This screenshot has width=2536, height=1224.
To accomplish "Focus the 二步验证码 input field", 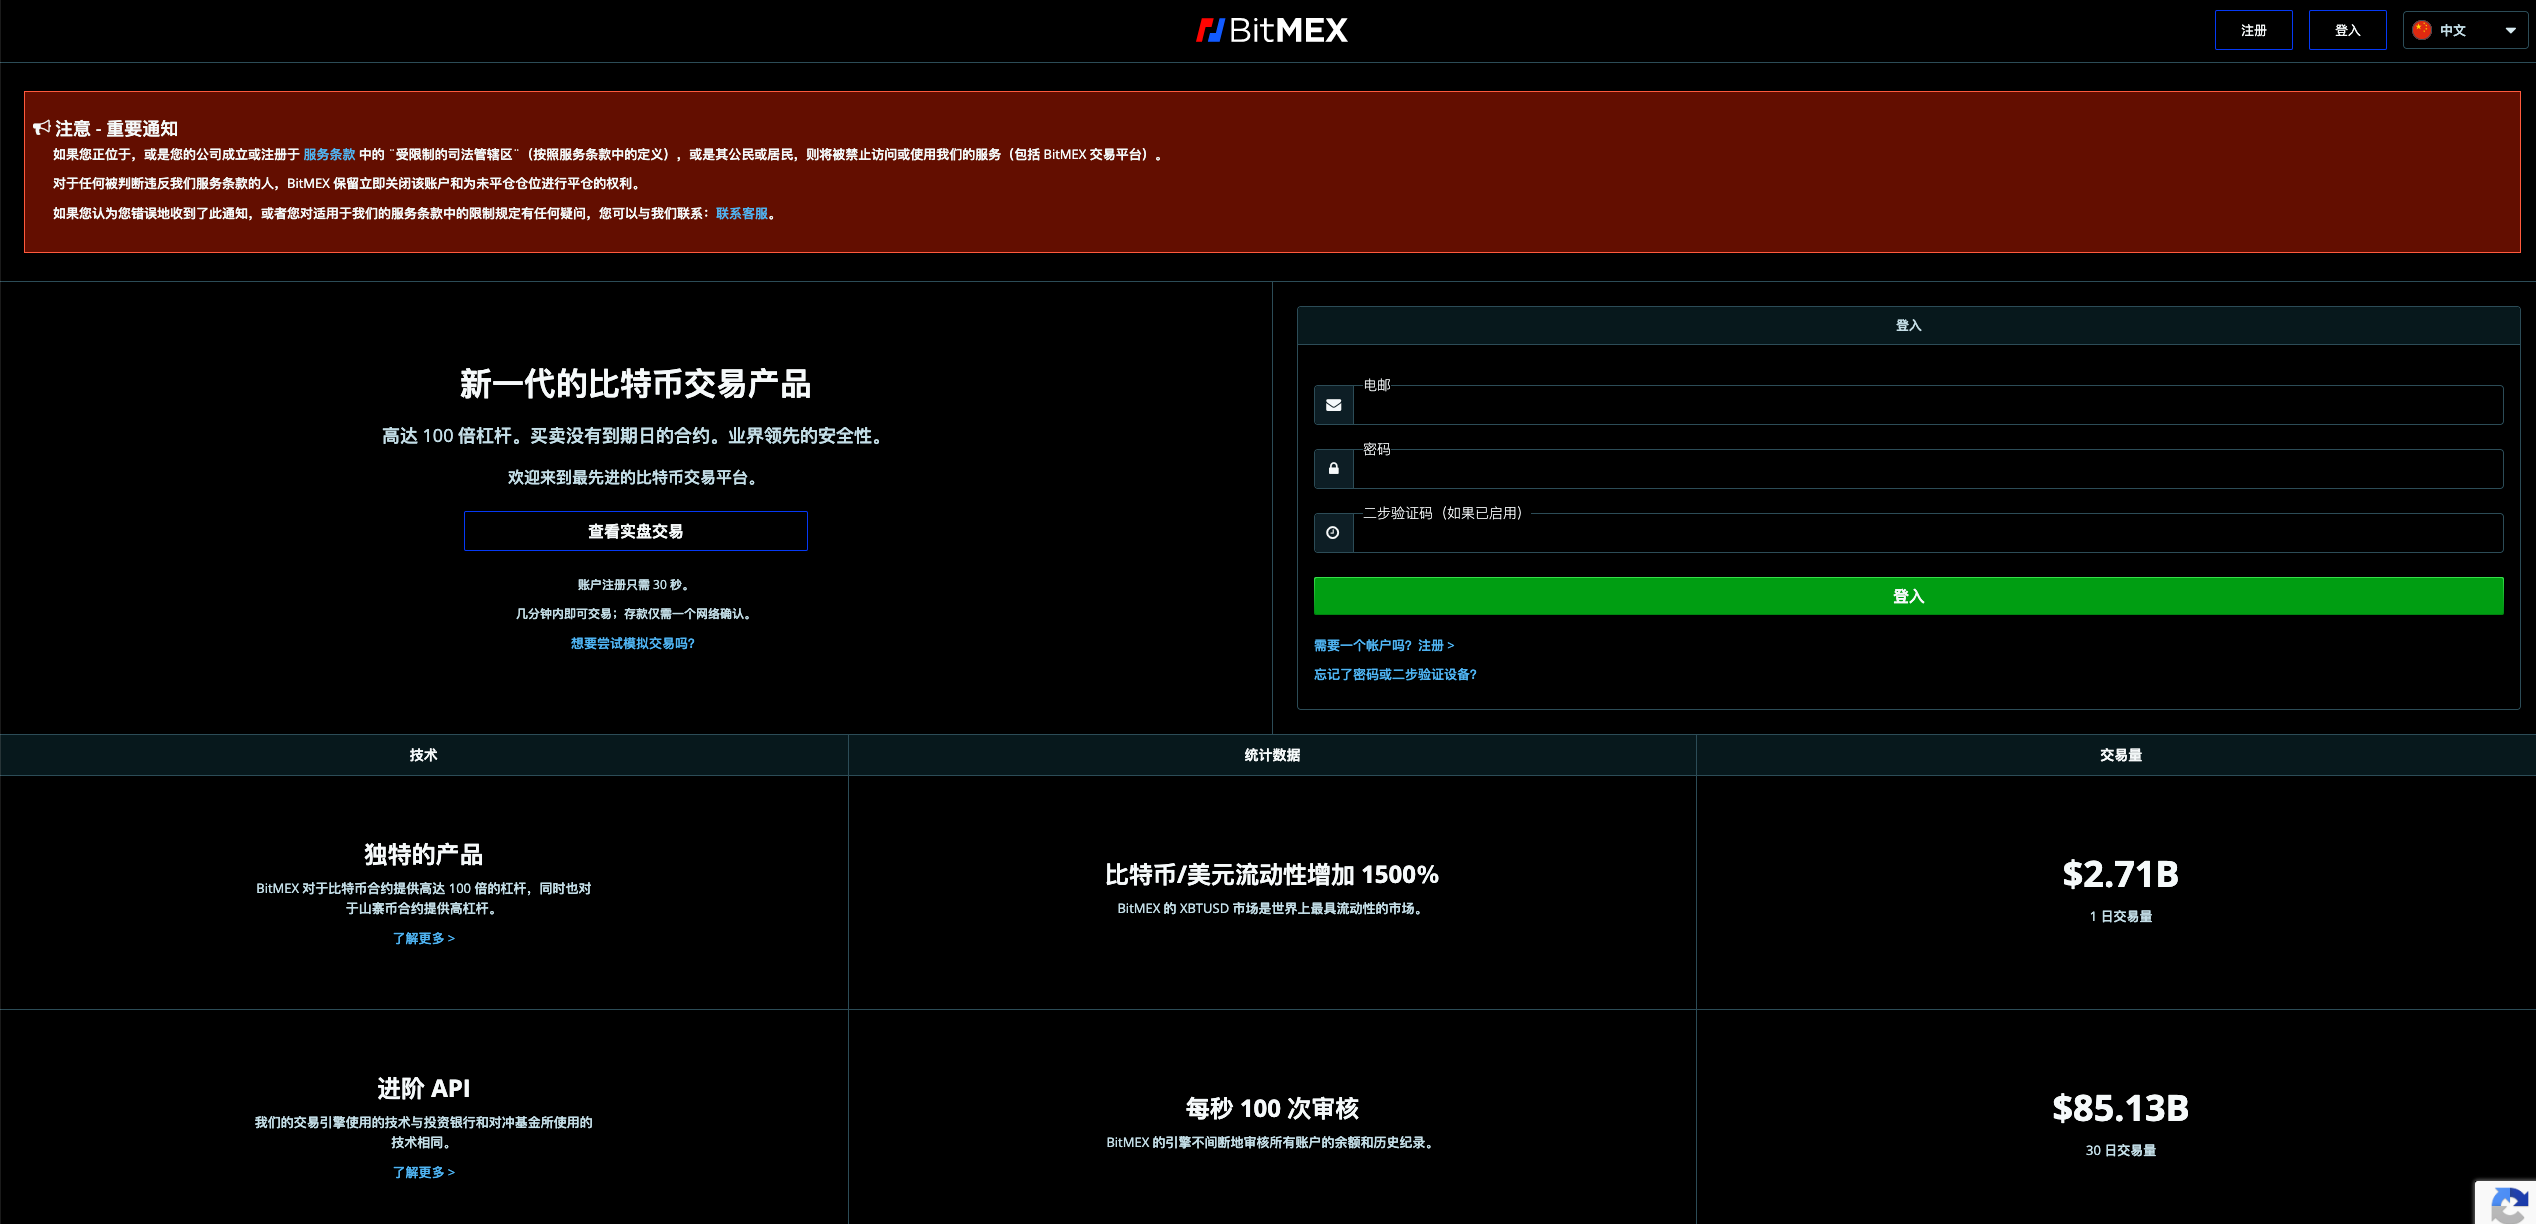I will (1928, 533).
